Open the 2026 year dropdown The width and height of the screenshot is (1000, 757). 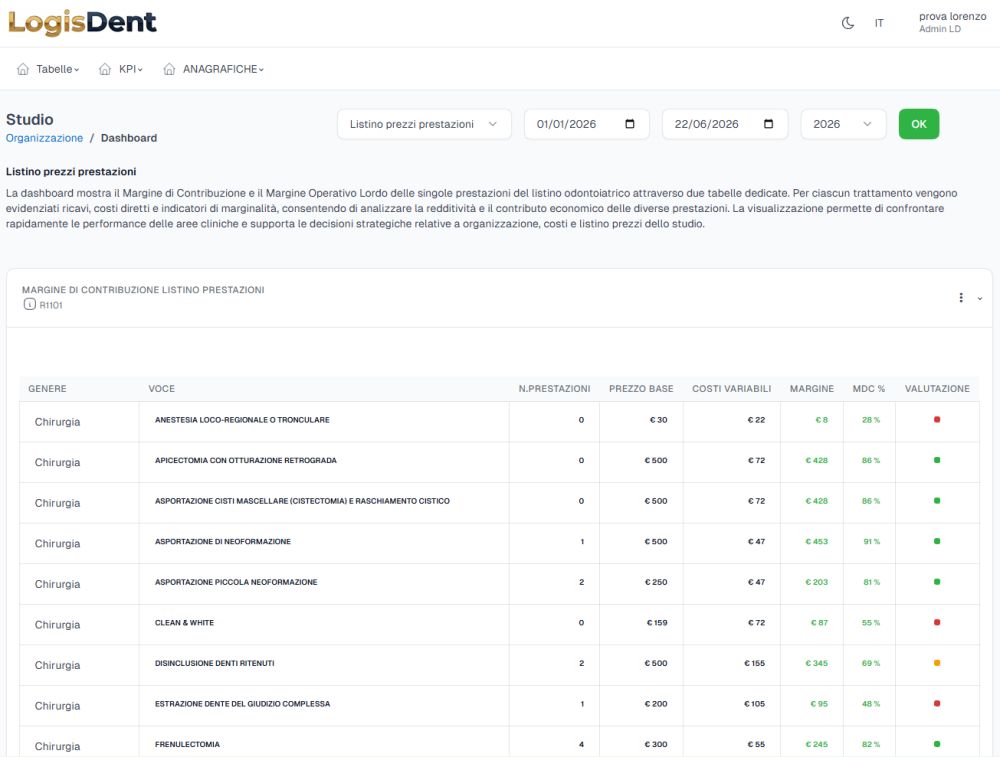pos(843,124)
